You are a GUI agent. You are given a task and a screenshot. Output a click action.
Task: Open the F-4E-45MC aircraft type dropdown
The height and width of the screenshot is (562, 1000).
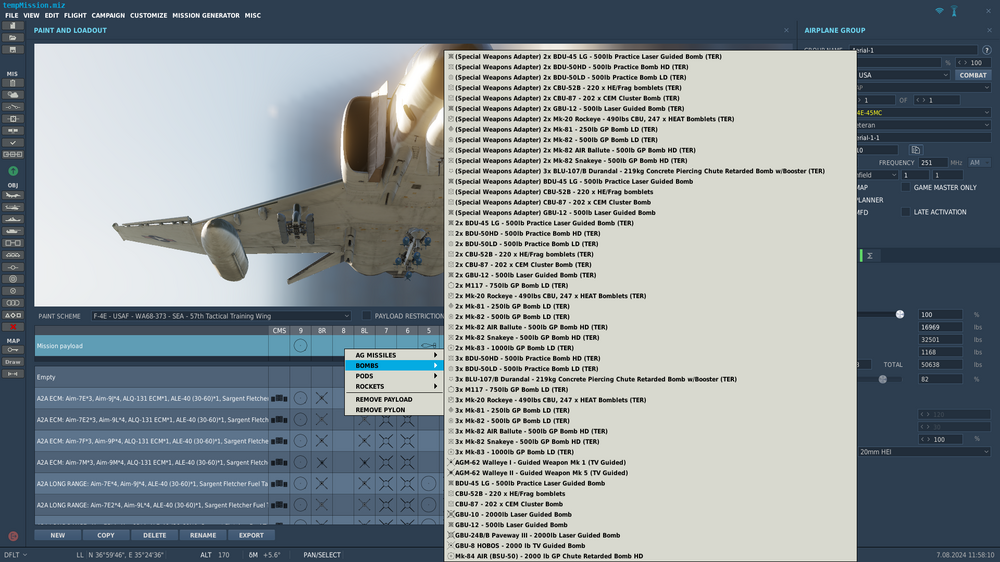click(x=923, y=113)
